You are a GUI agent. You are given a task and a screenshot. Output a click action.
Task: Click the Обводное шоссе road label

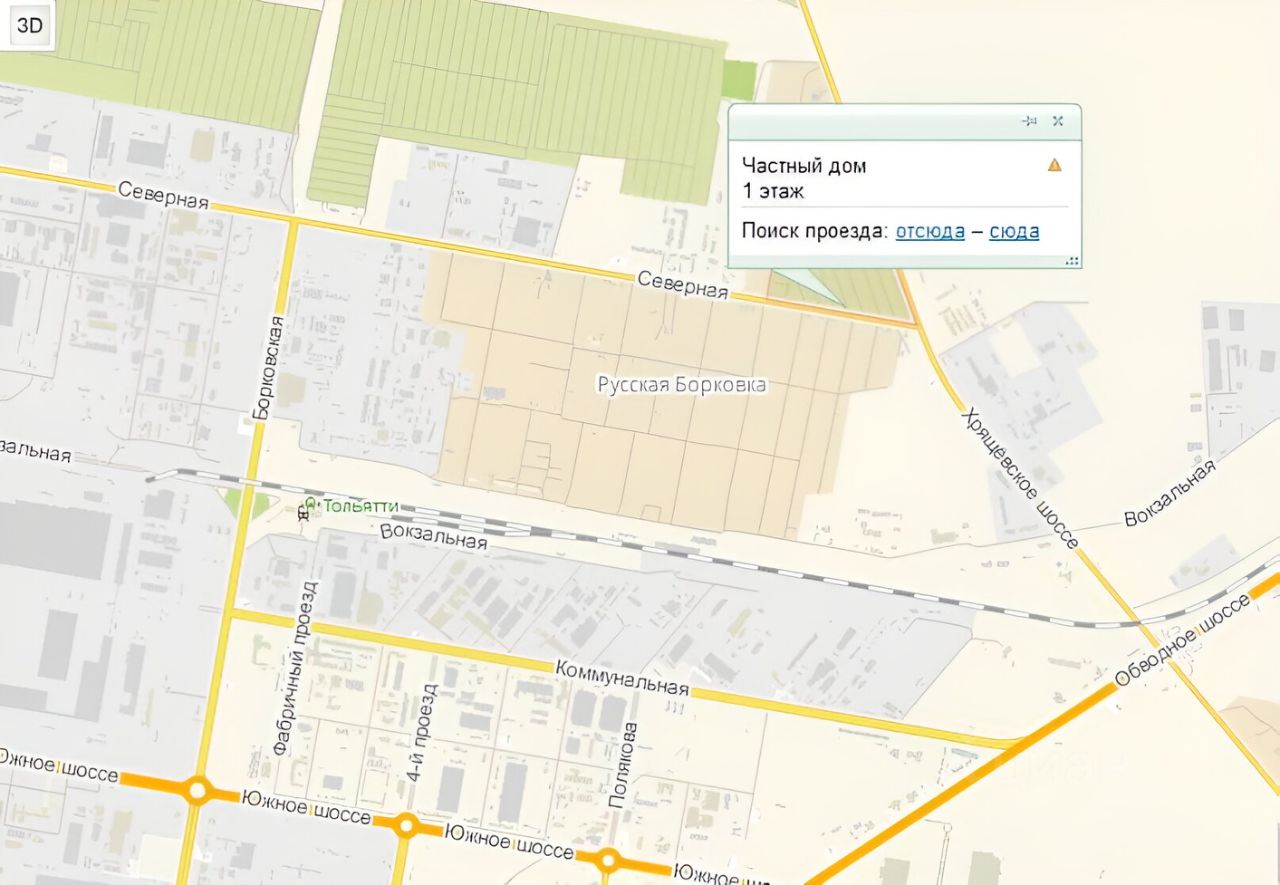[x=1182, y=640]
